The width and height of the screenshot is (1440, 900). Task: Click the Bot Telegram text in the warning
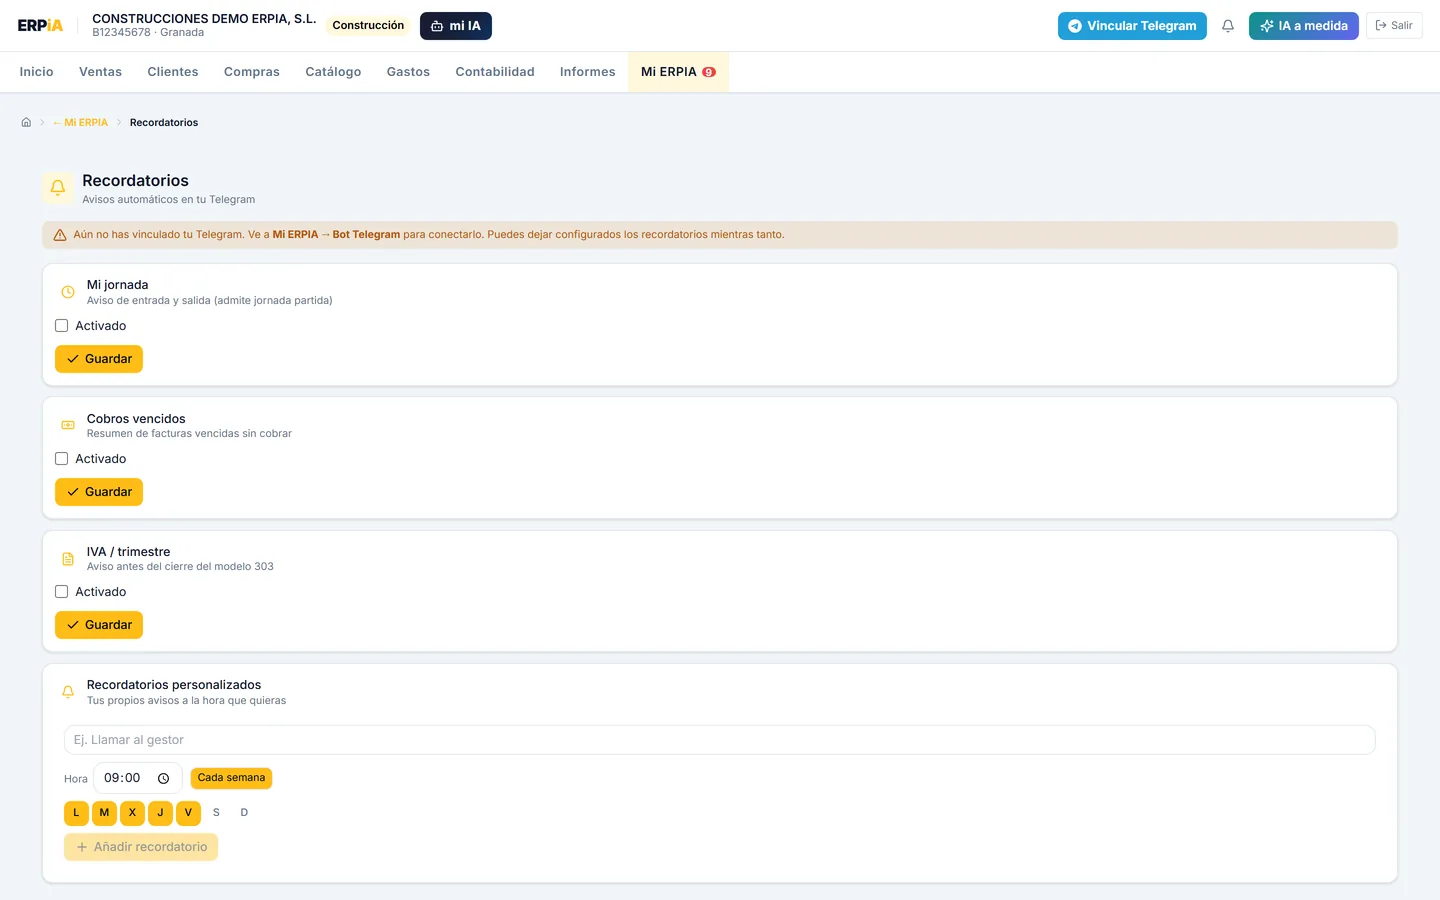pos(366,235)
